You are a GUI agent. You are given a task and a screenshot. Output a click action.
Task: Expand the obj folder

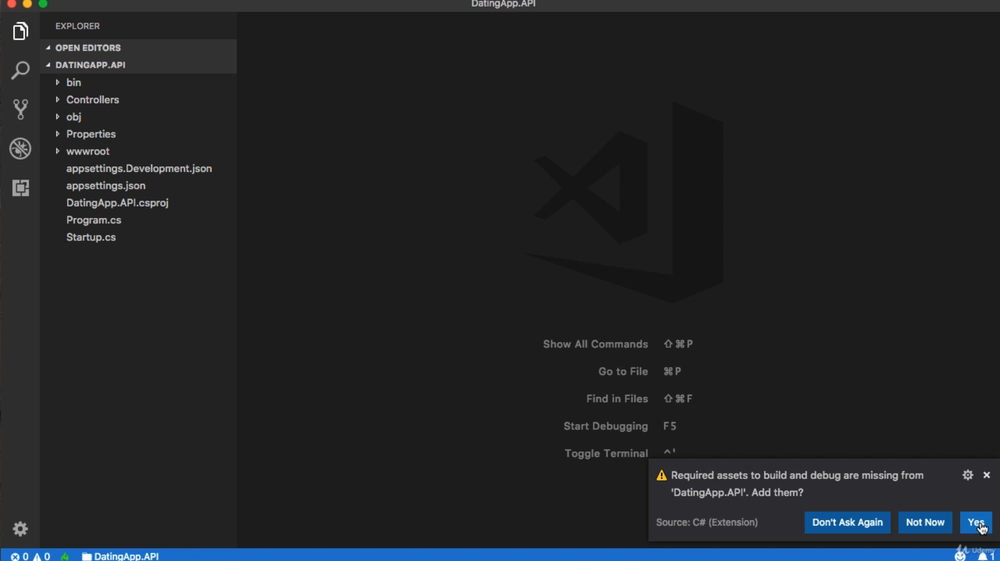pos(73,117)
